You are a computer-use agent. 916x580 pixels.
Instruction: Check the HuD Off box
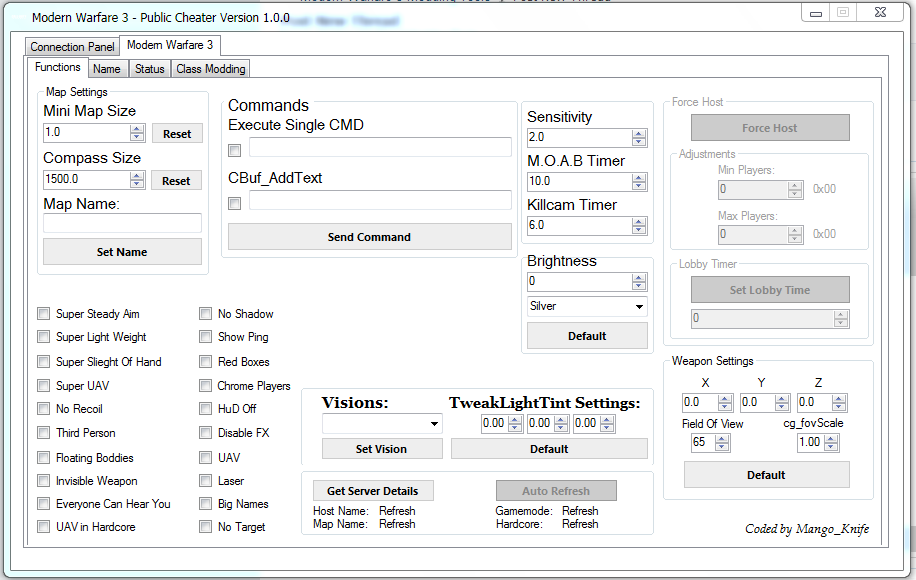pyautogui.click(x=205, y=408)
